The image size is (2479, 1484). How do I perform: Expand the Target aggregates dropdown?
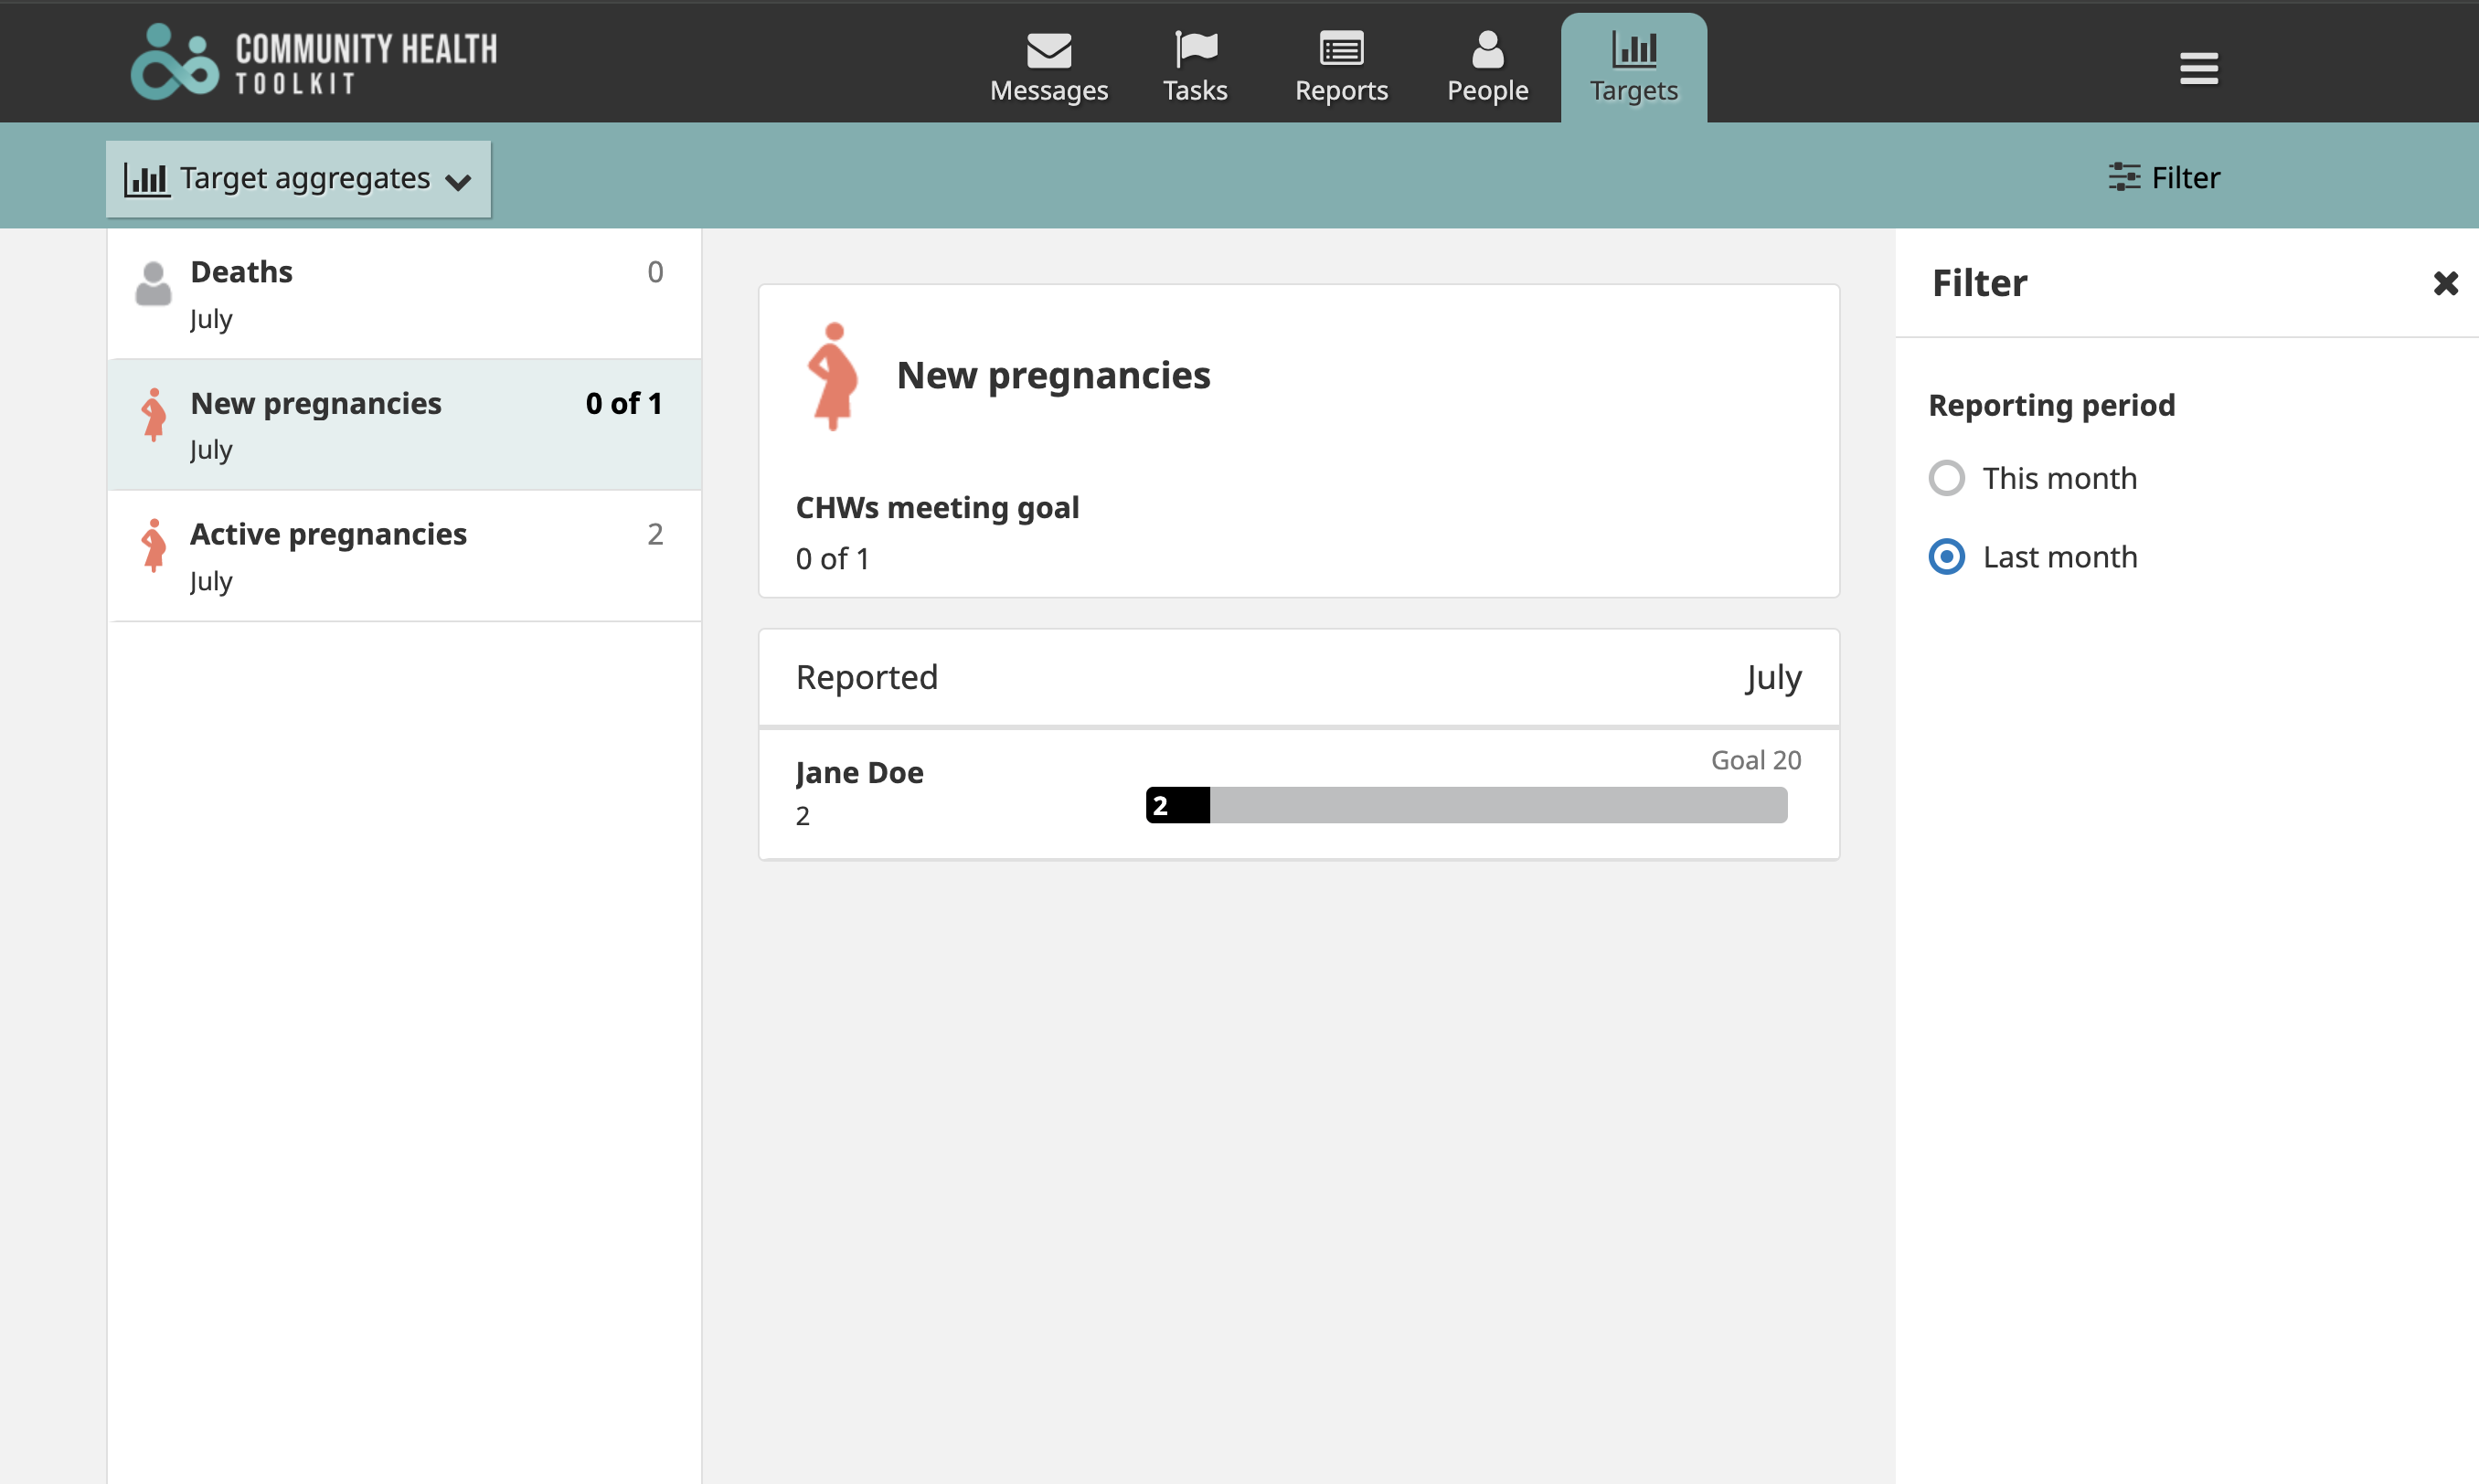298,178
